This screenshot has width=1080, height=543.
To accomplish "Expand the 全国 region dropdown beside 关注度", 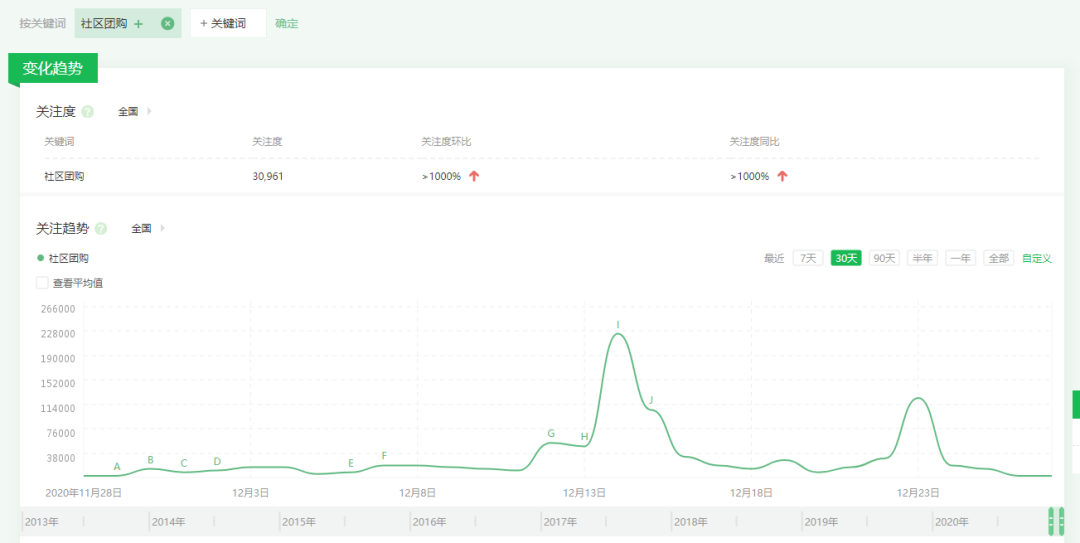I will pos(134,112).
